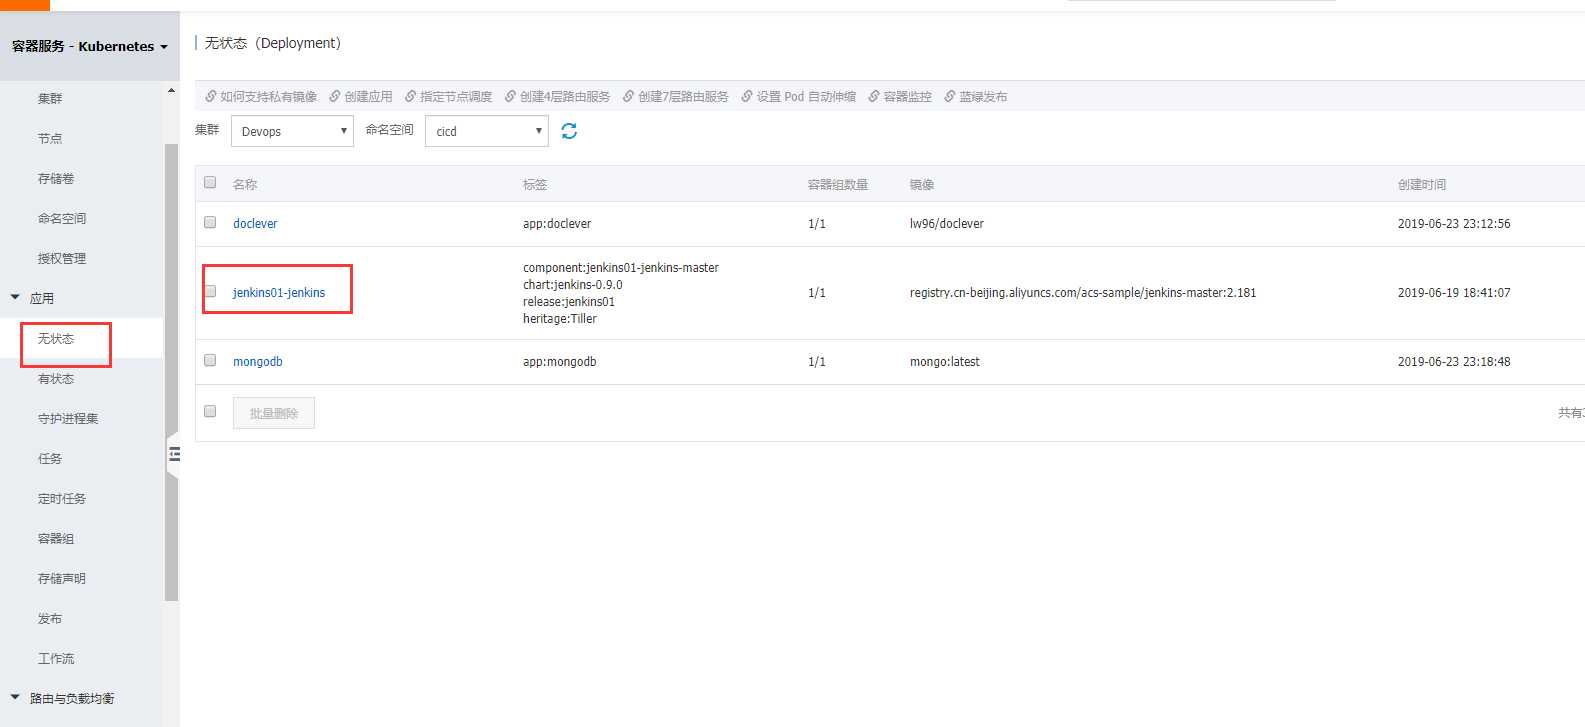Click the 容器组数量 column header
1585x727 pixels.
[838, 184]
